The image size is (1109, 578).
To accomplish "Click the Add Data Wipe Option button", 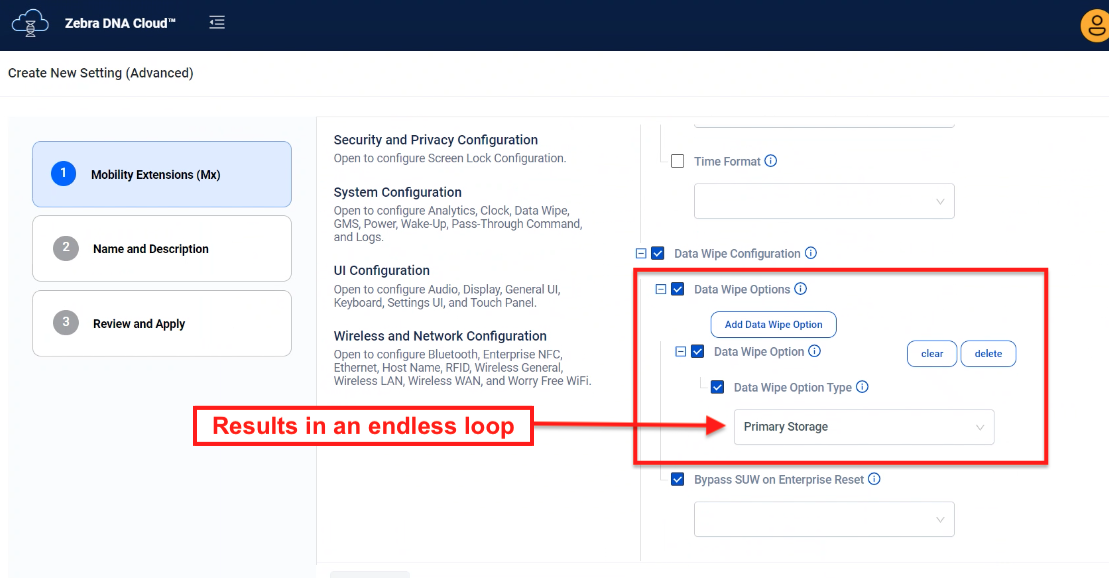I will 773,325.
